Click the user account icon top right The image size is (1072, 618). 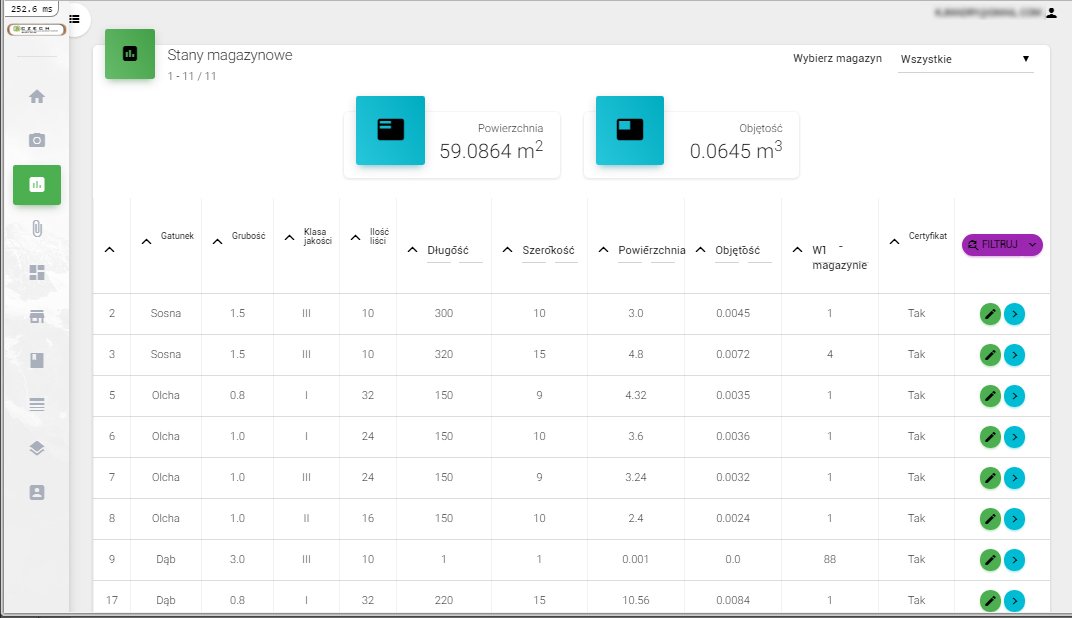tap(1051, 14)
